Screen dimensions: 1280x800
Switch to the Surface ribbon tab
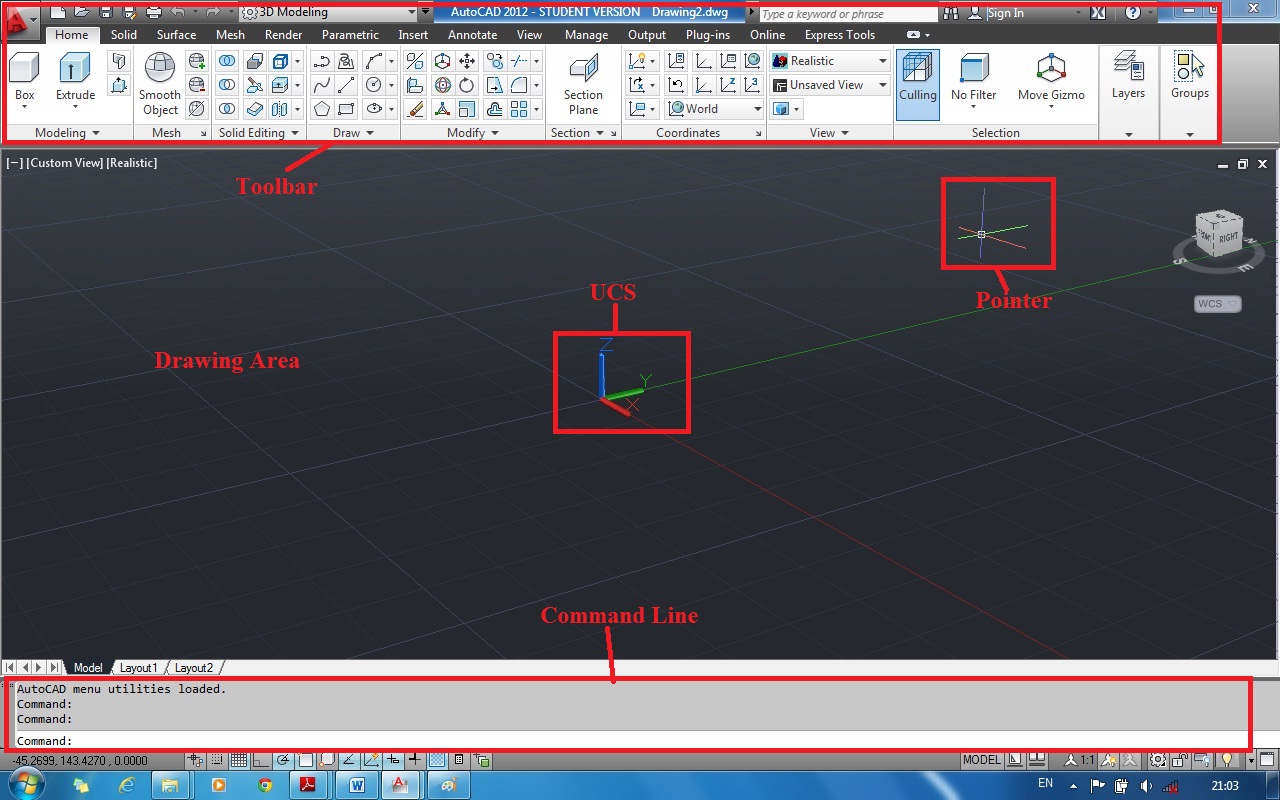click(x=176, y=35)
